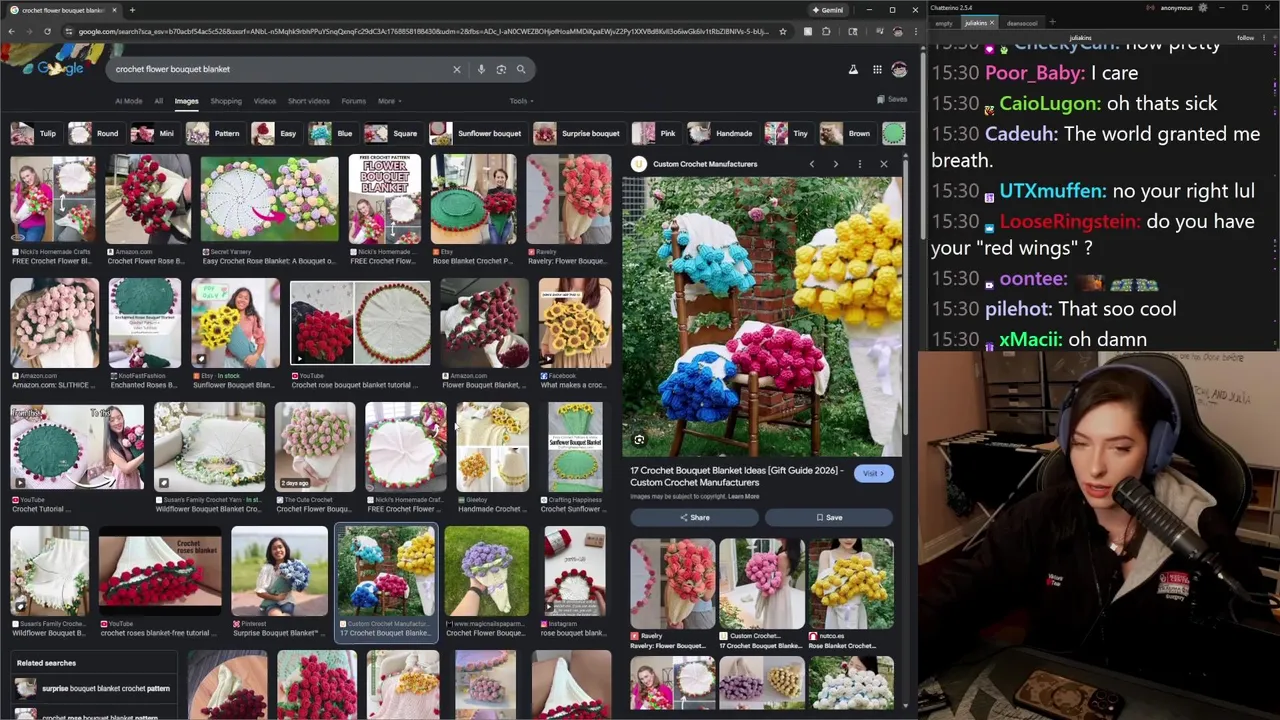Viewport: 1280px width, 720px height.
Task: Switch to the Videos tab
Action: tap(264, 101)
